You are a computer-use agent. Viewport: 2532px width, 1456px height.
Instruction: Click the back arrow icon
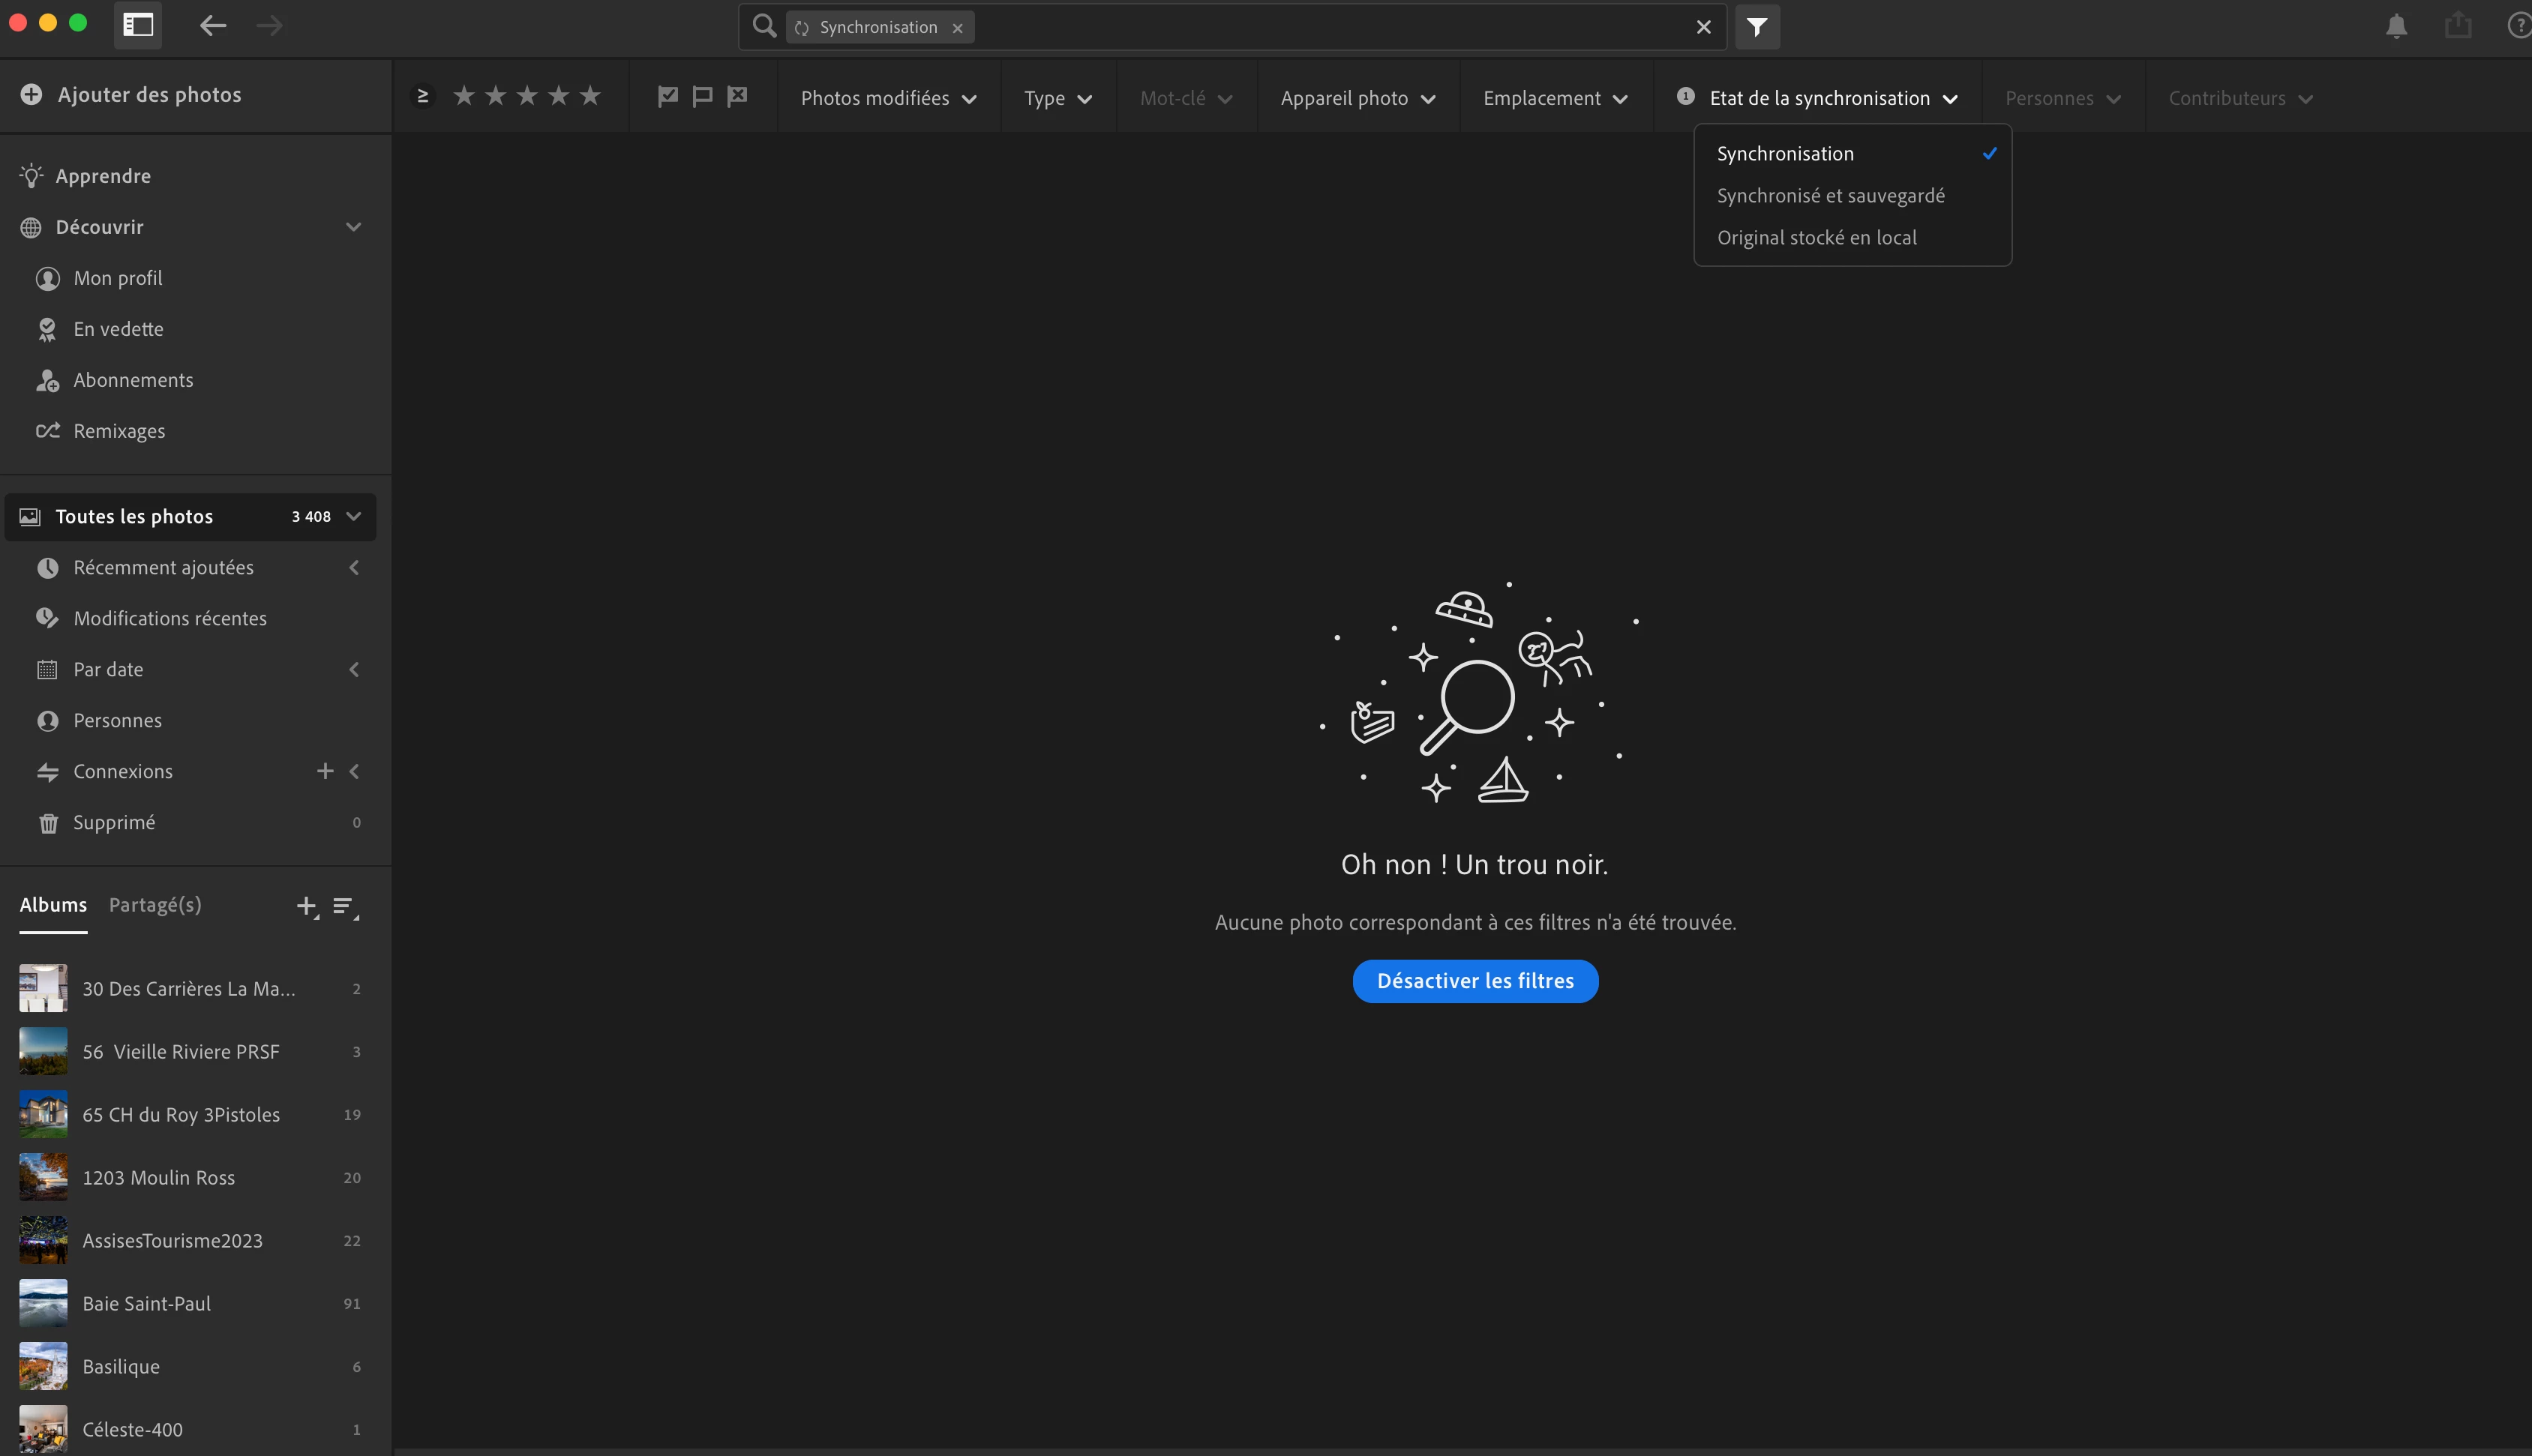212,26
